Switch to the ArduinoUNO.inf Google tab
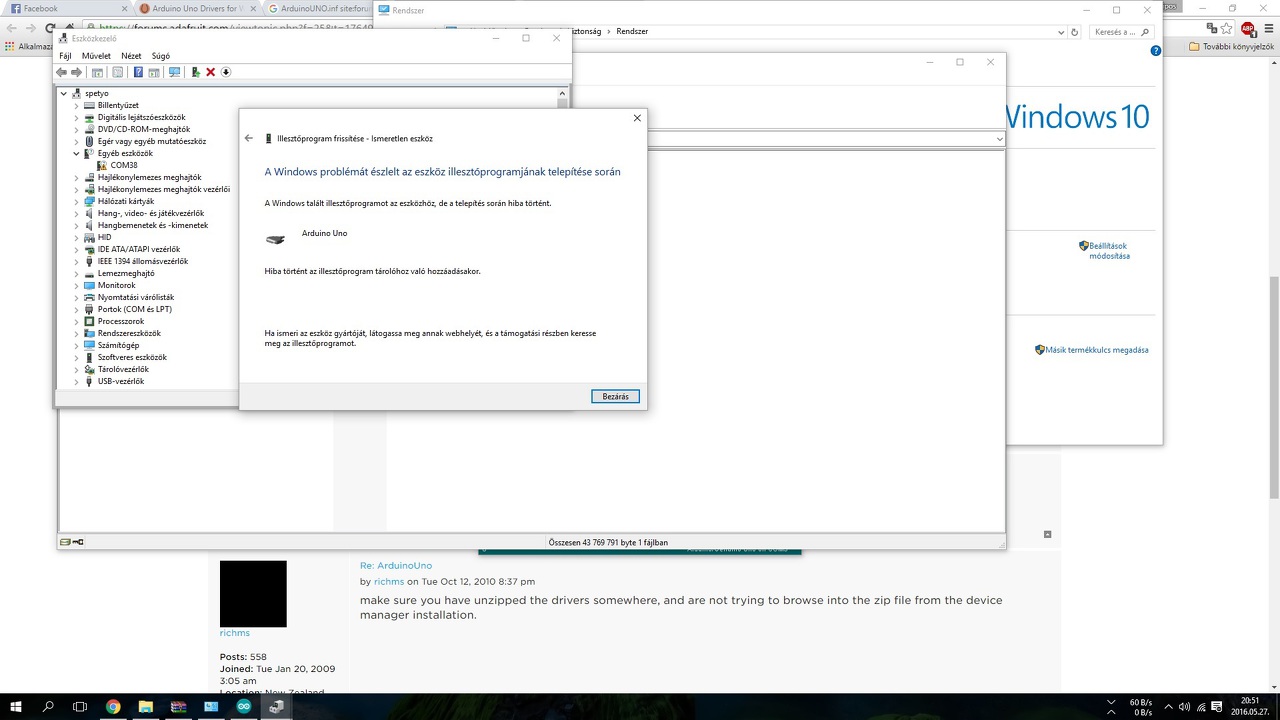 [x=319, y=8]
